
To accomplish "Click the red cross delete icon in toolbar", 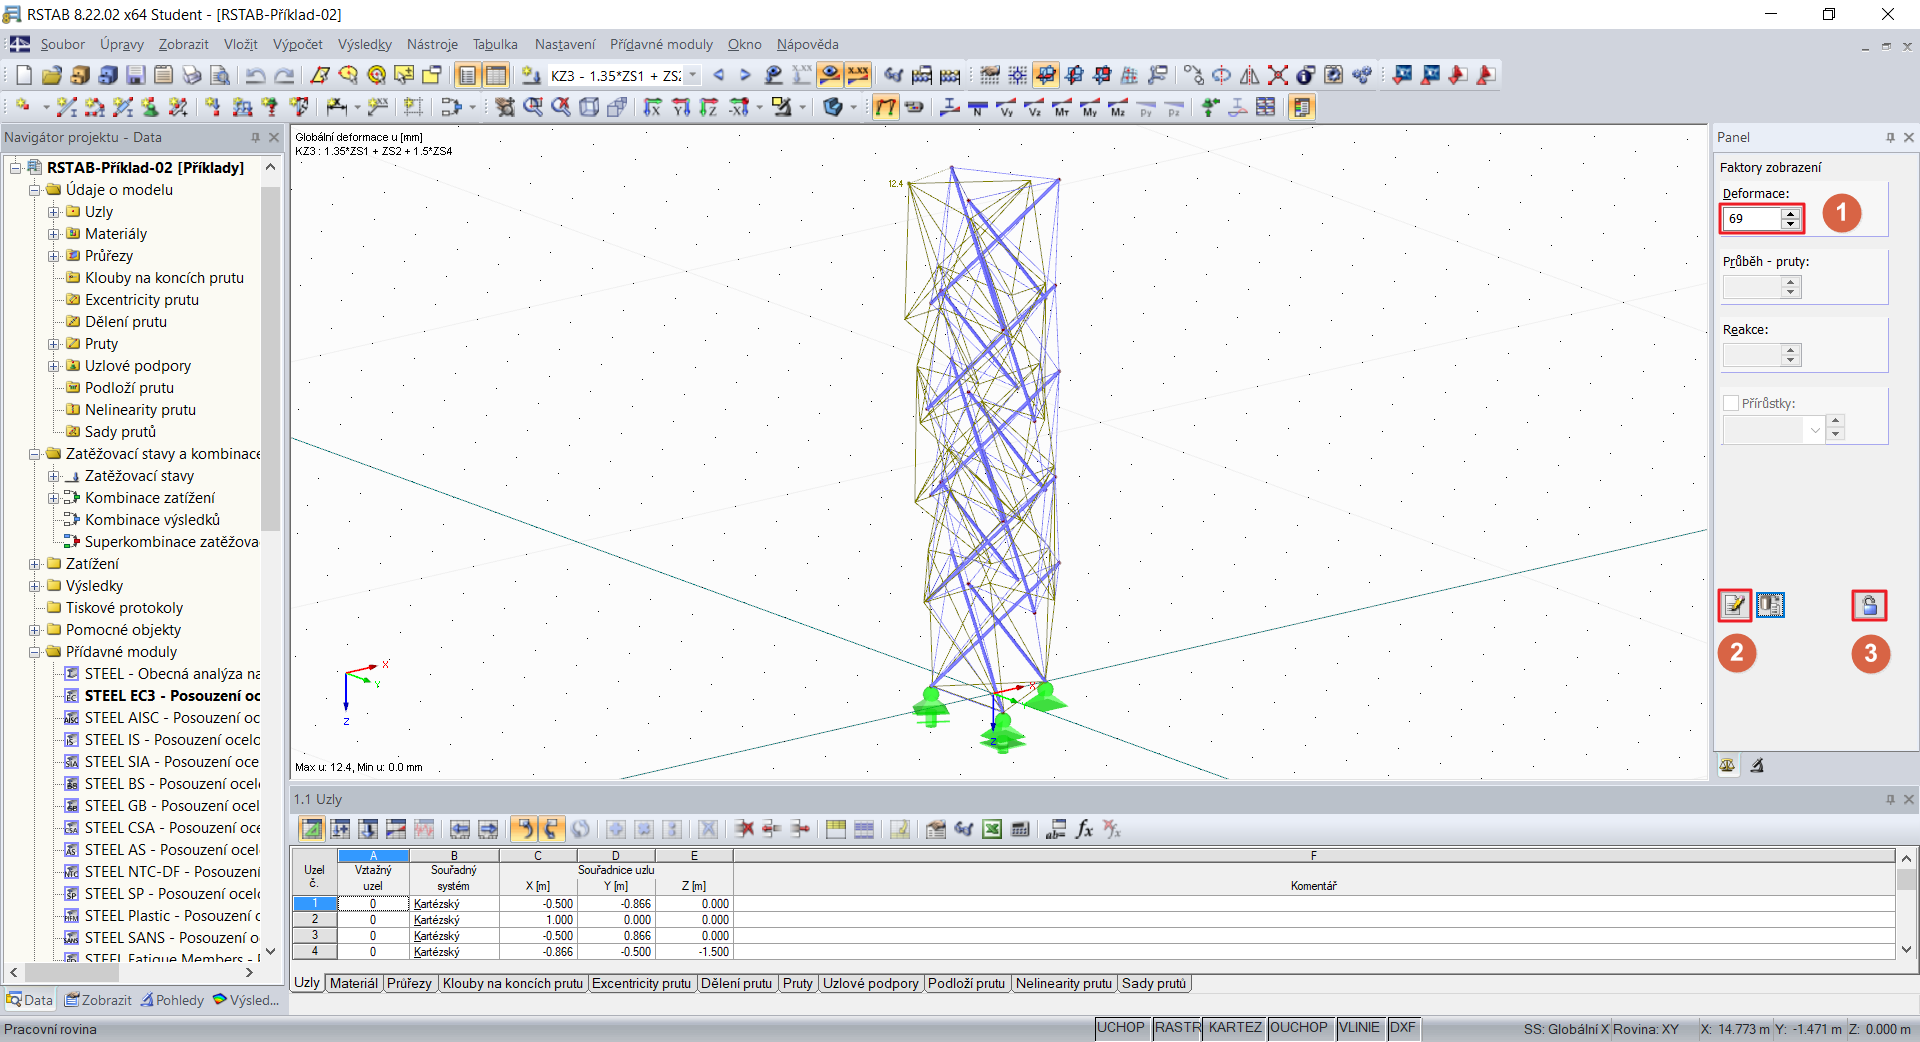I will [1278, 75].
